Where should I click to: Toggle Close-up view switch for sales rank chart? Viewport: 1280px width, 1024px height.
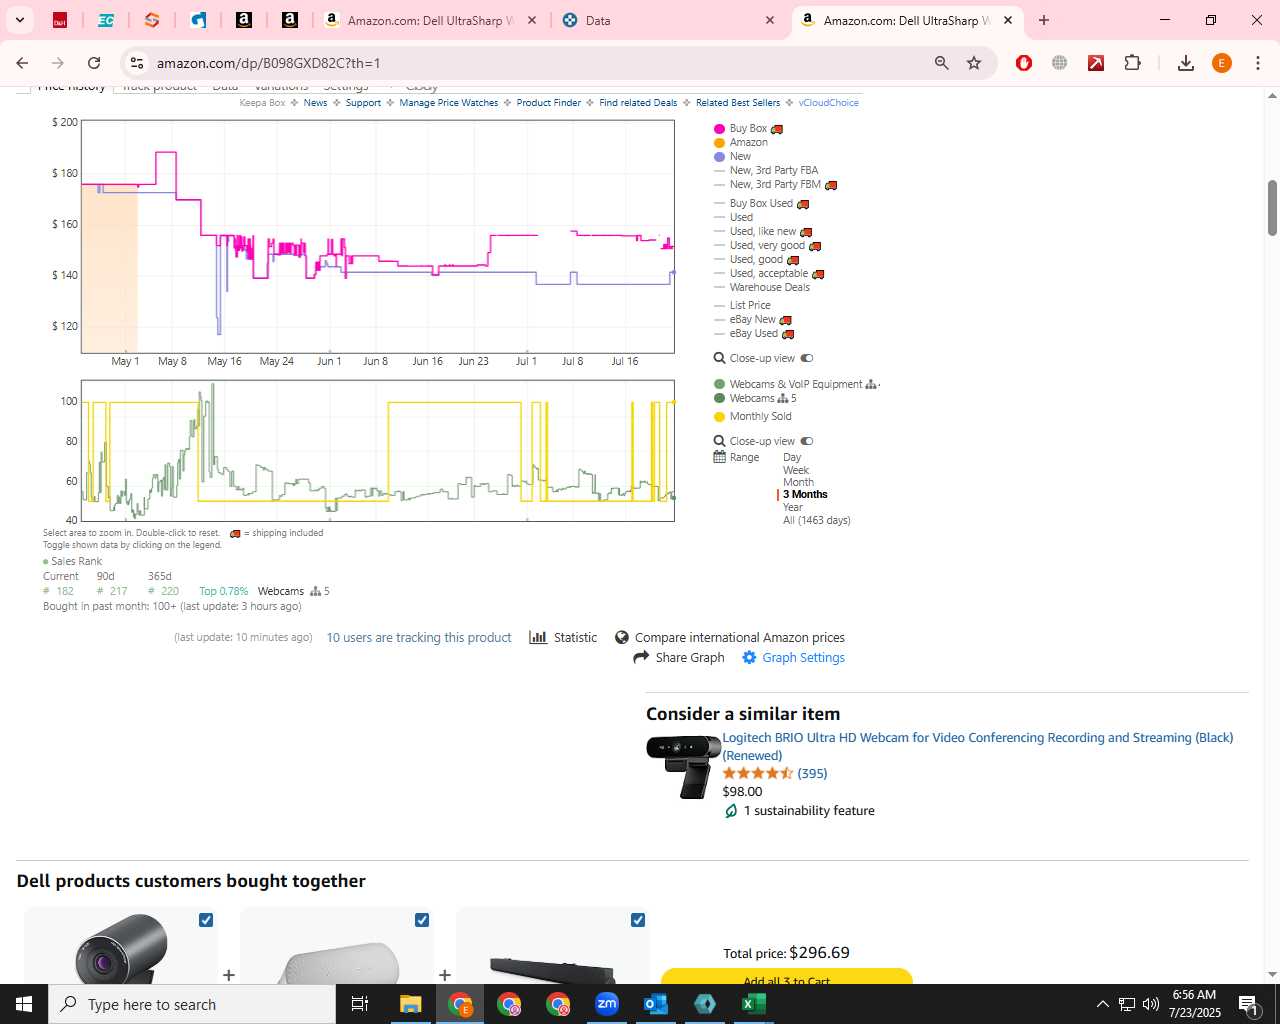807,441
